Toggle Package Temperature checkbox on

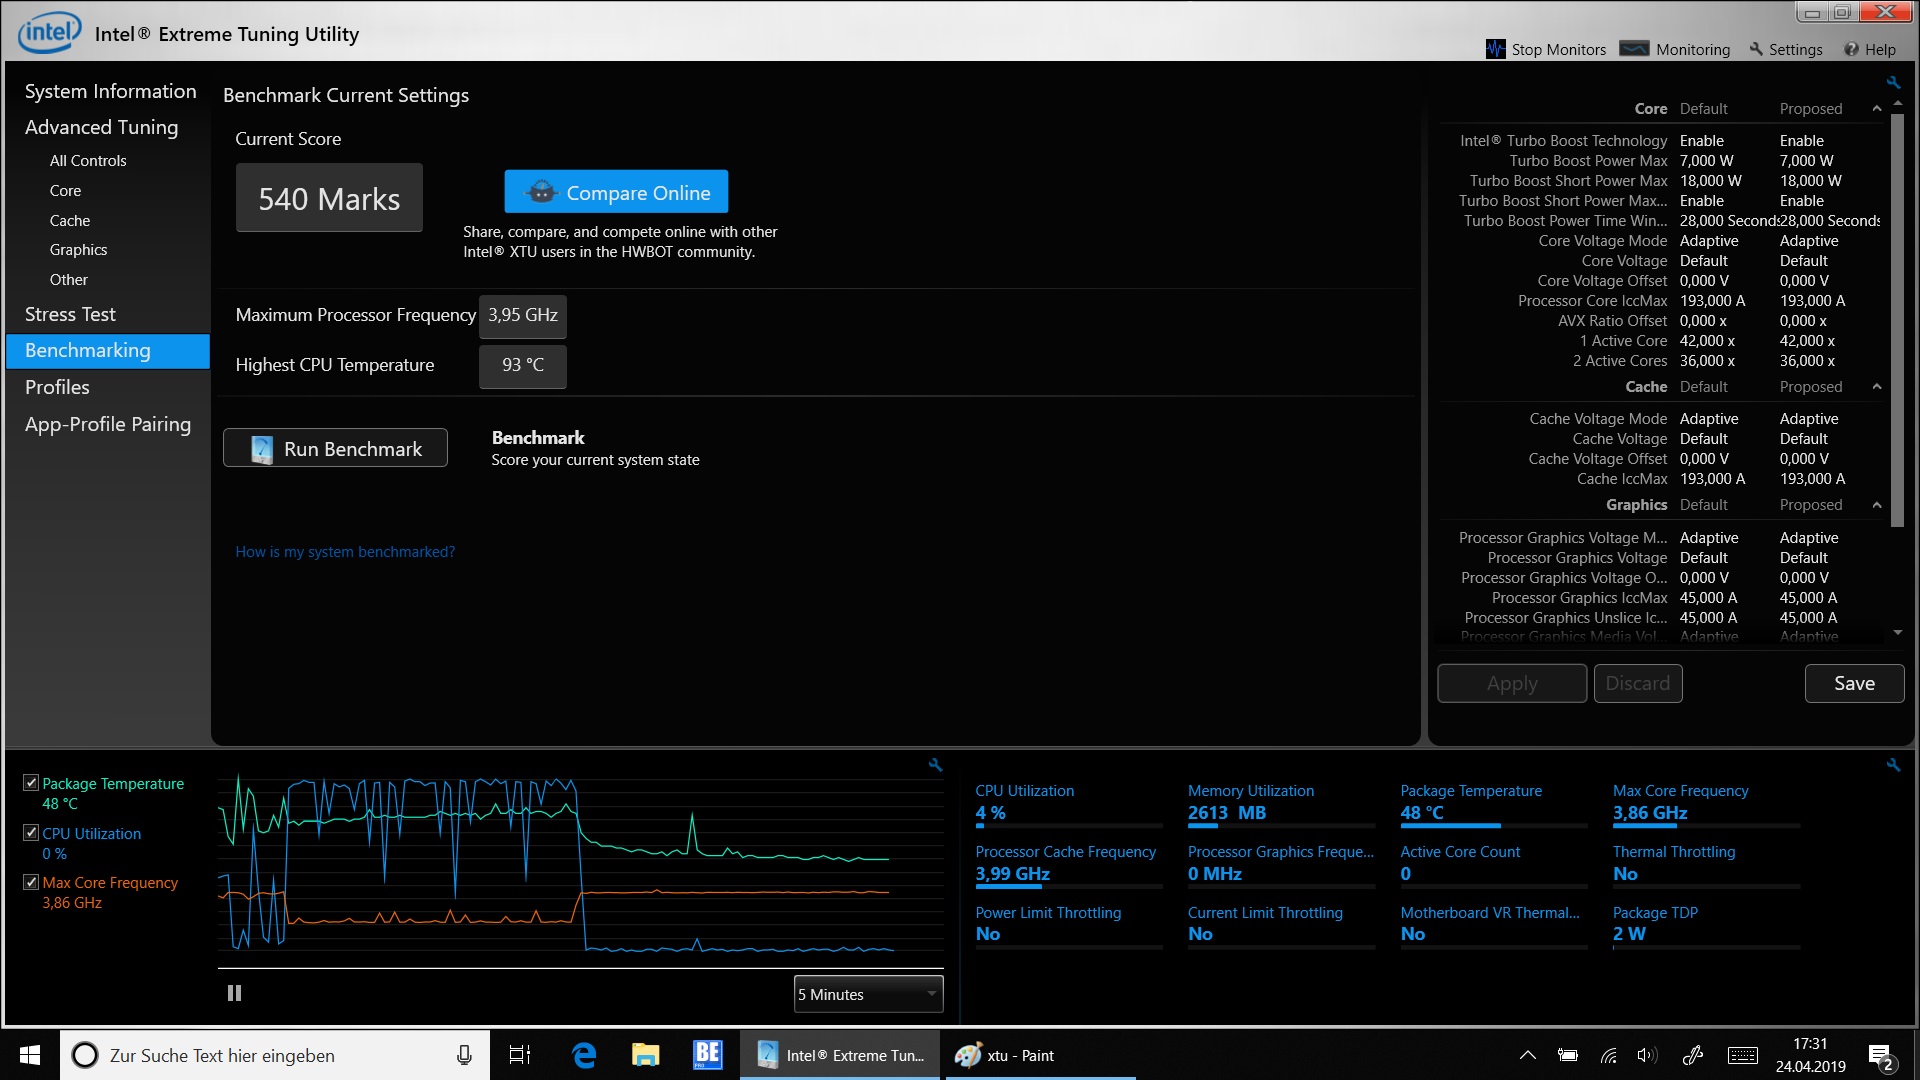coord(29,783)
